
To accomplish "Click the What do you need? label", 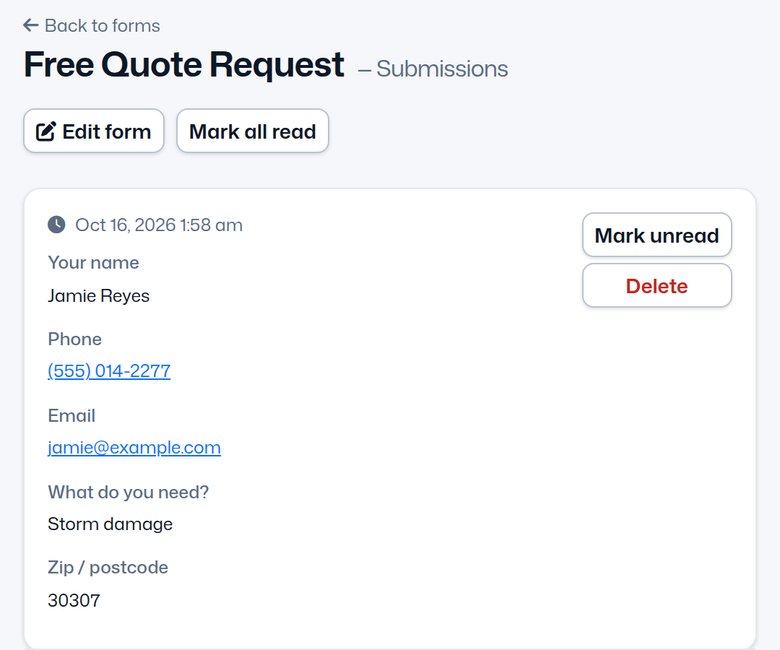I will [x=128, y=492].
